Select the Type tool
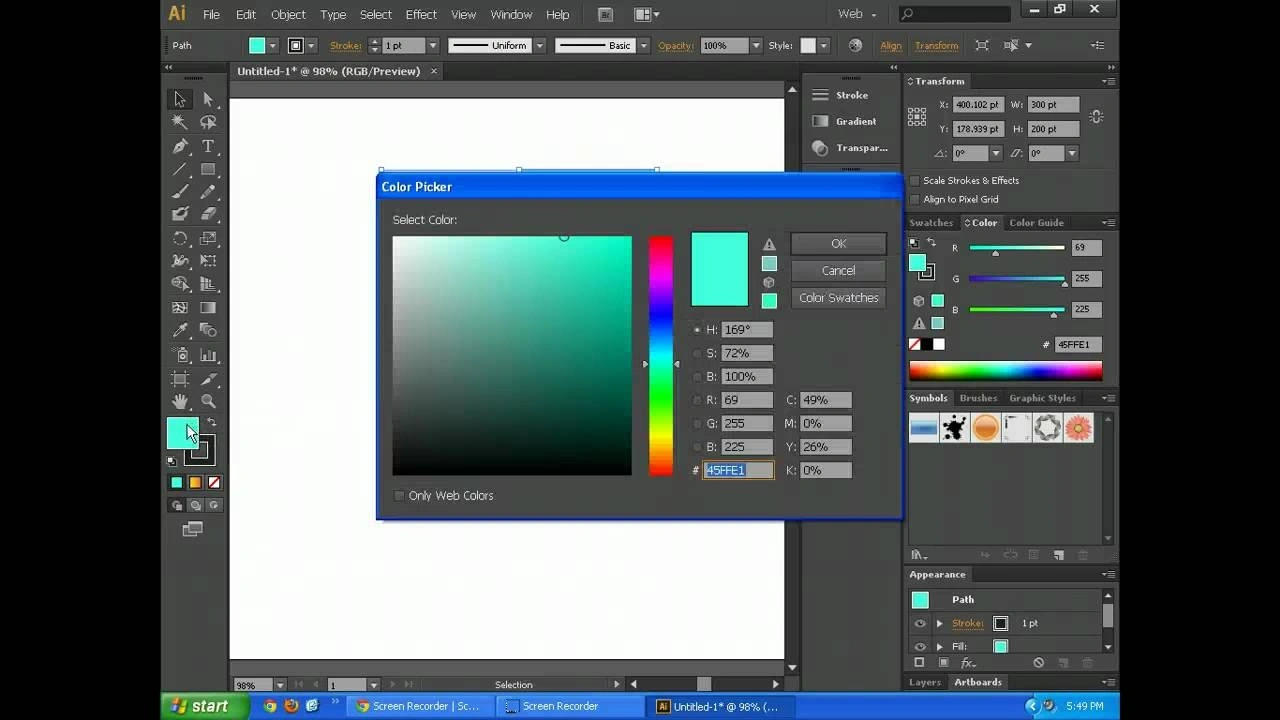Screen dimensions: 1280x720 (x=209, y=146)
